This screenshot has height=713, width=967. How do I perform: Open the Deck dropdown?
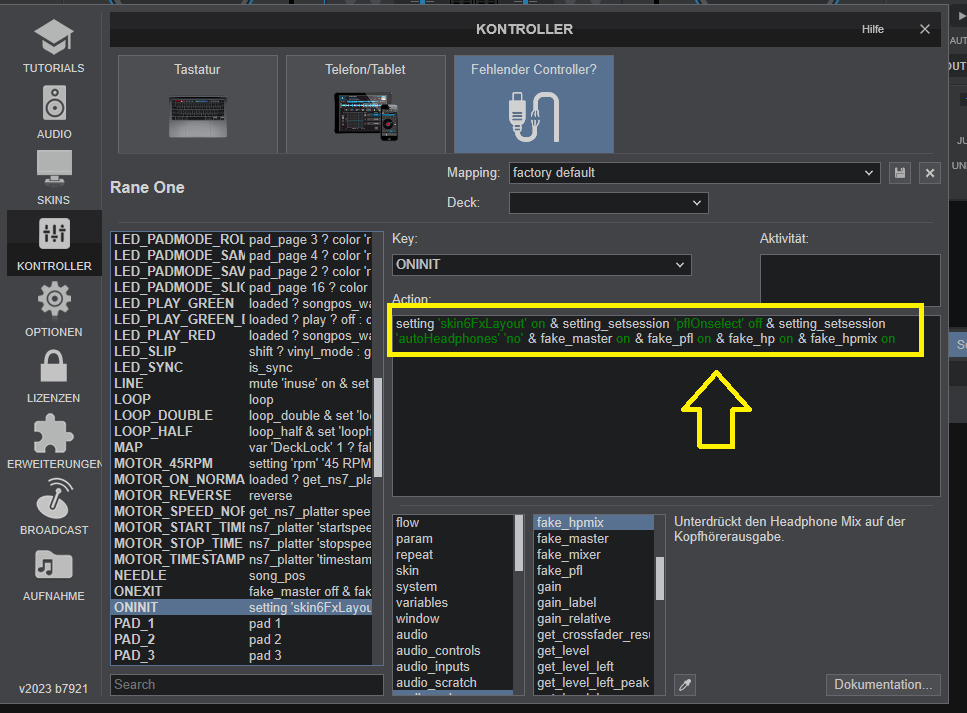point(609,203)
